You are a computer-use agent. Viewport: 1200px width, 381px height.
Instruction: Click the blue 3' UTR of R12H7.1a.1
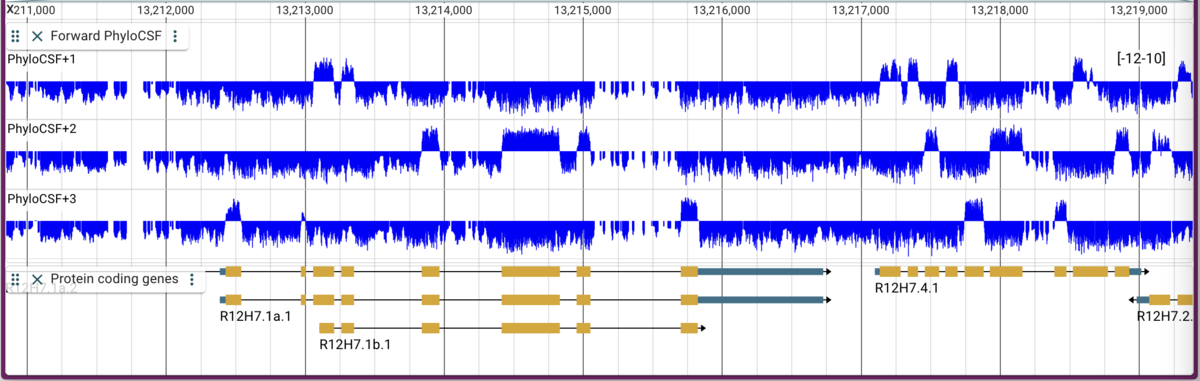(760, 300)
